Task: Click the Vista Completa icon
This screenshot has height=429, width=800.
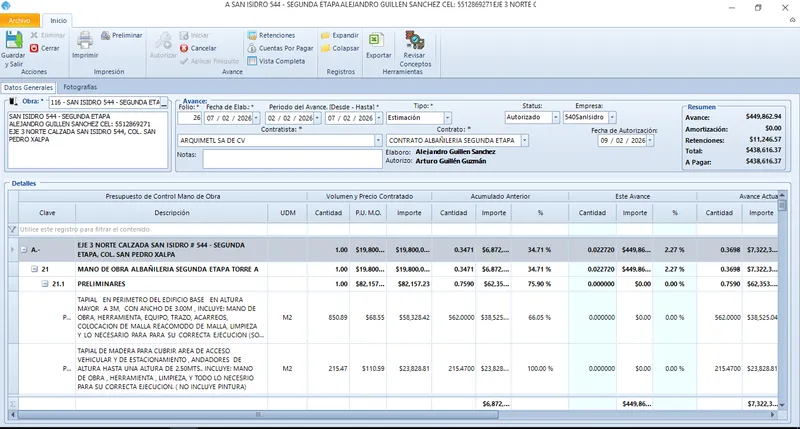Action: tap(252, 61)
